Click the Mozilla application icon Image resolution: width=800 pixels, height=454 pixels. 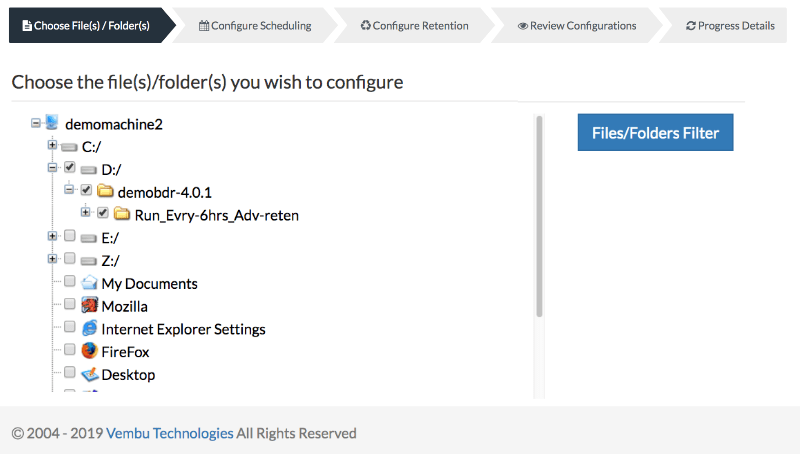(89, 306)
